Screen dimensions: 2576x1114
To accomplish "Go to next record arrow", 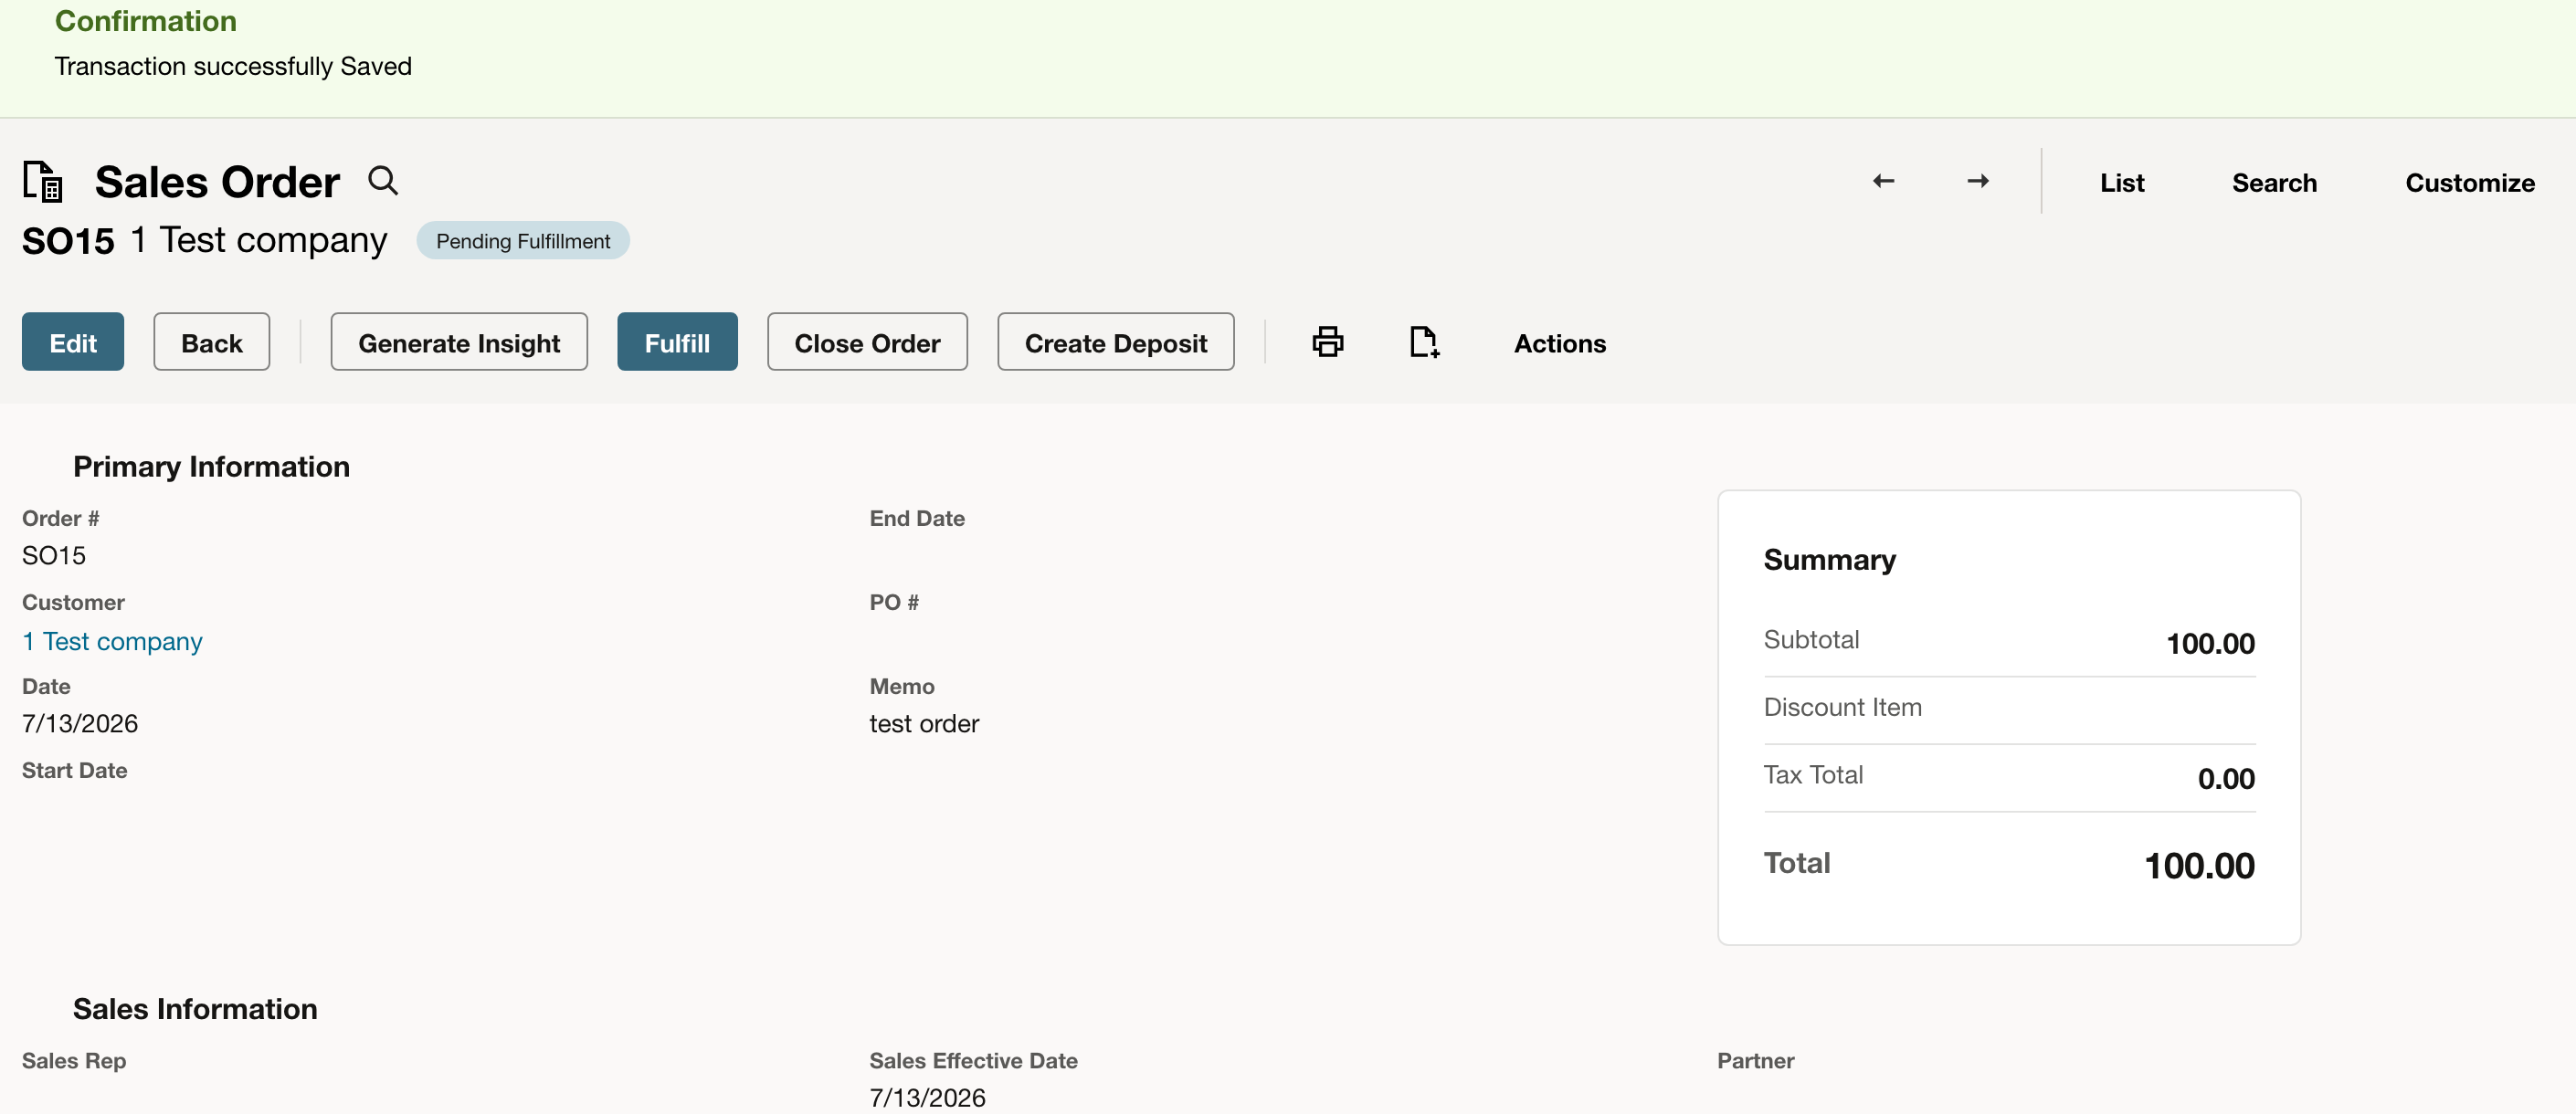I will point(1977,181).
